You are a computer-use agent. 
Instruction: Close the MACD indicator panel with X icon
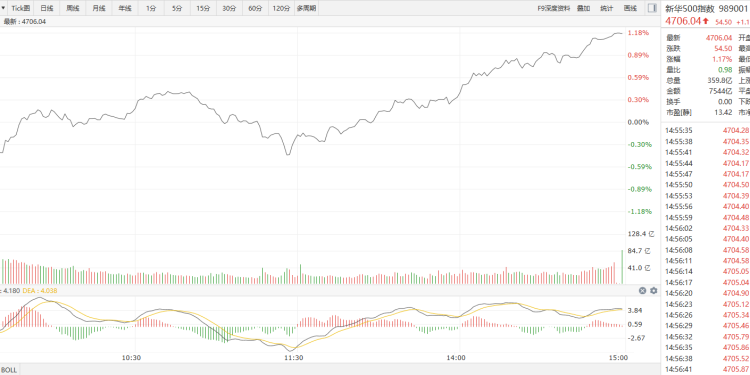click(642, 290)
